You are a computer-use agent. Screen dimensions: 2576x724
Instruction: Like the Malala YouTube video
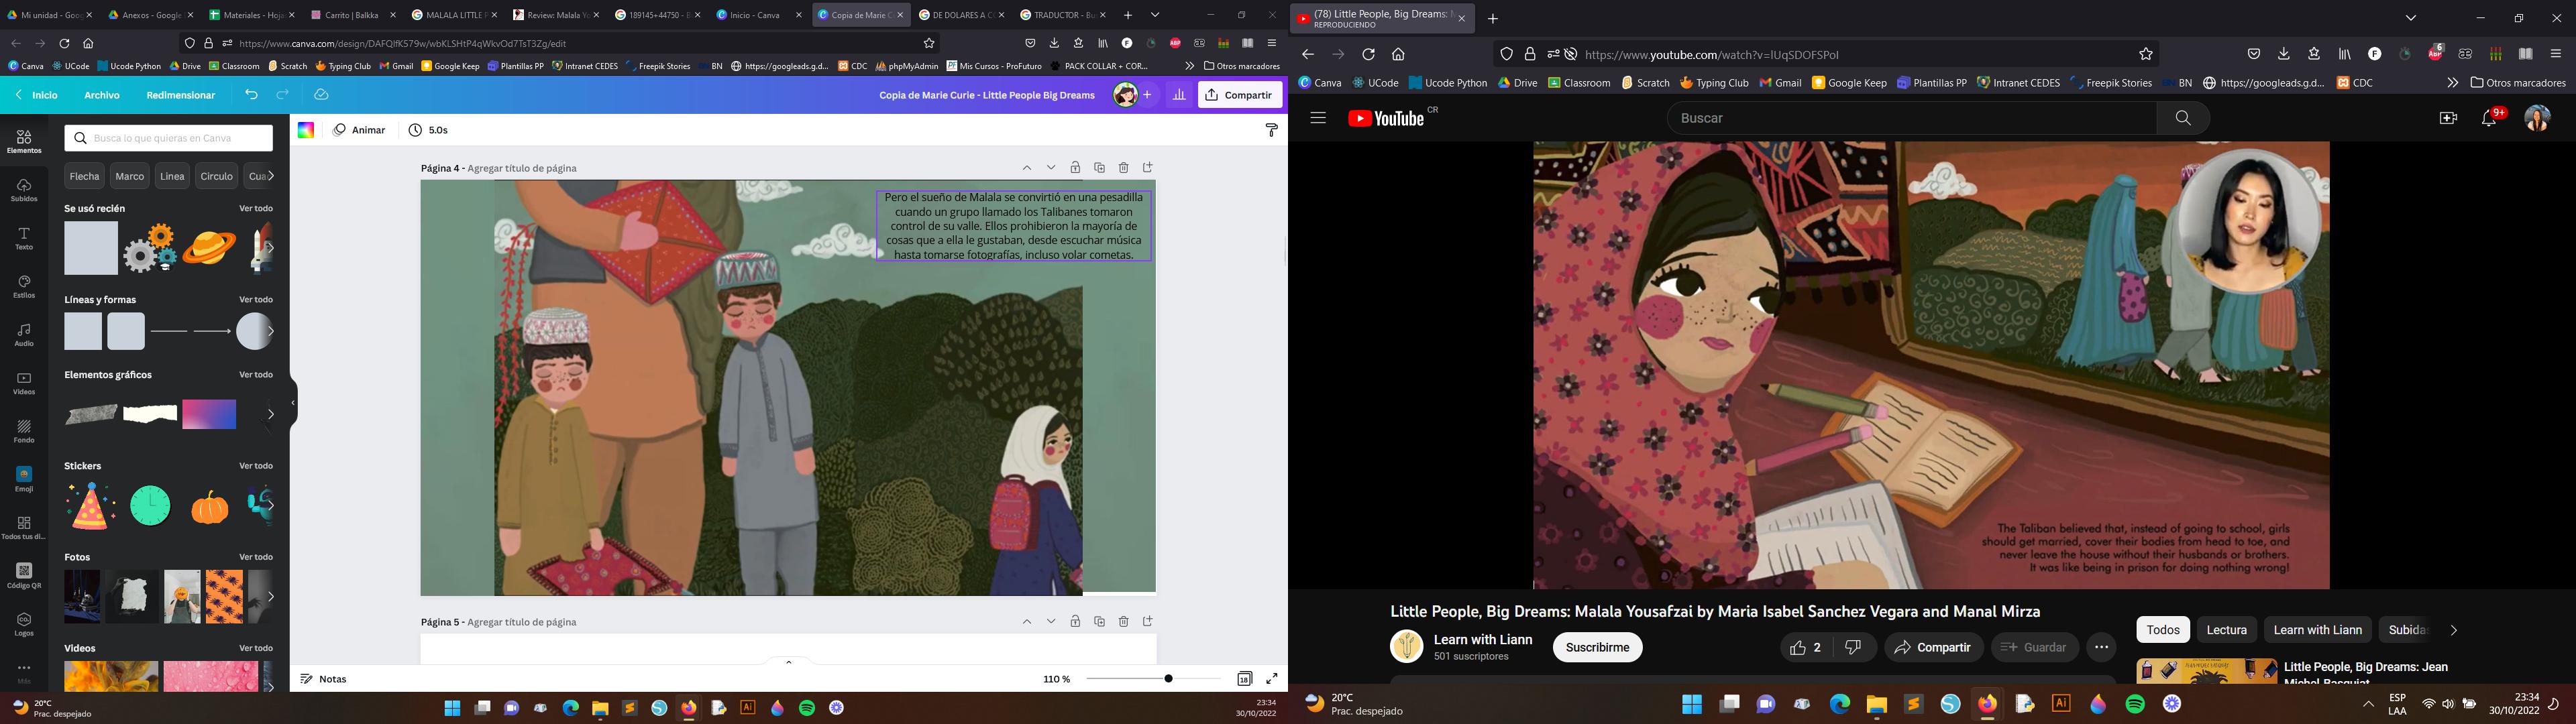[1806, 648]
